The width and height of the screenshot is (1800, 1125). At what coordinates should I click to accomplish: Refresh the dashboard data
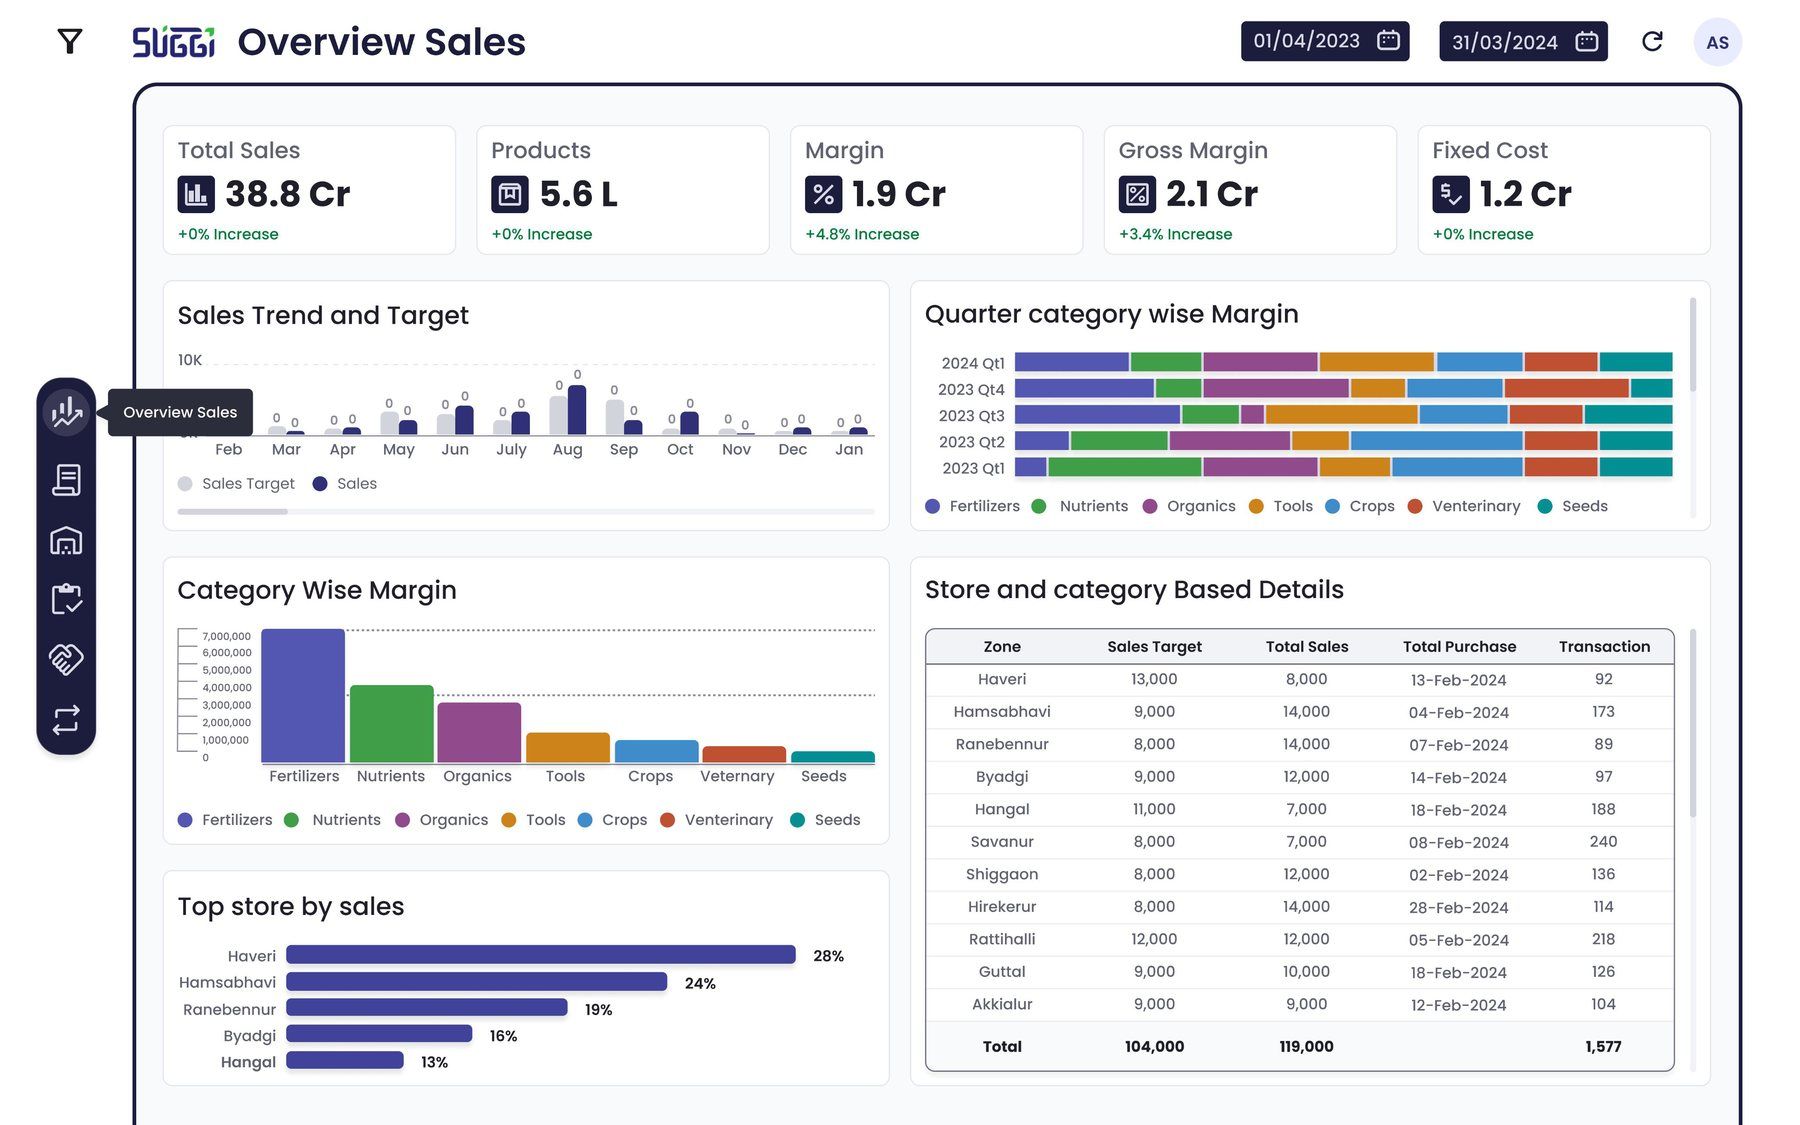1652,41
